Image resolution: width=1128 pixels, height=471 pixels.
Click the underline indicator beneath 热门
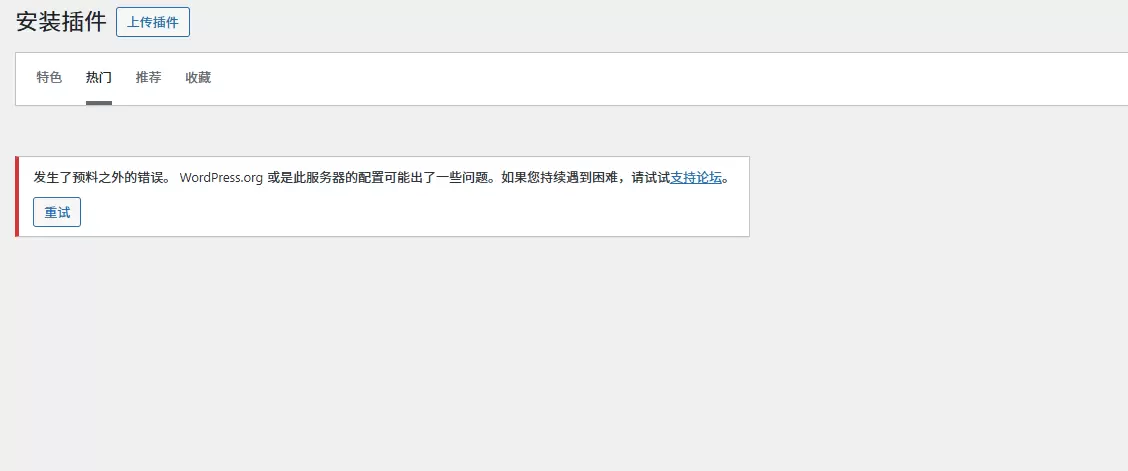99,103
